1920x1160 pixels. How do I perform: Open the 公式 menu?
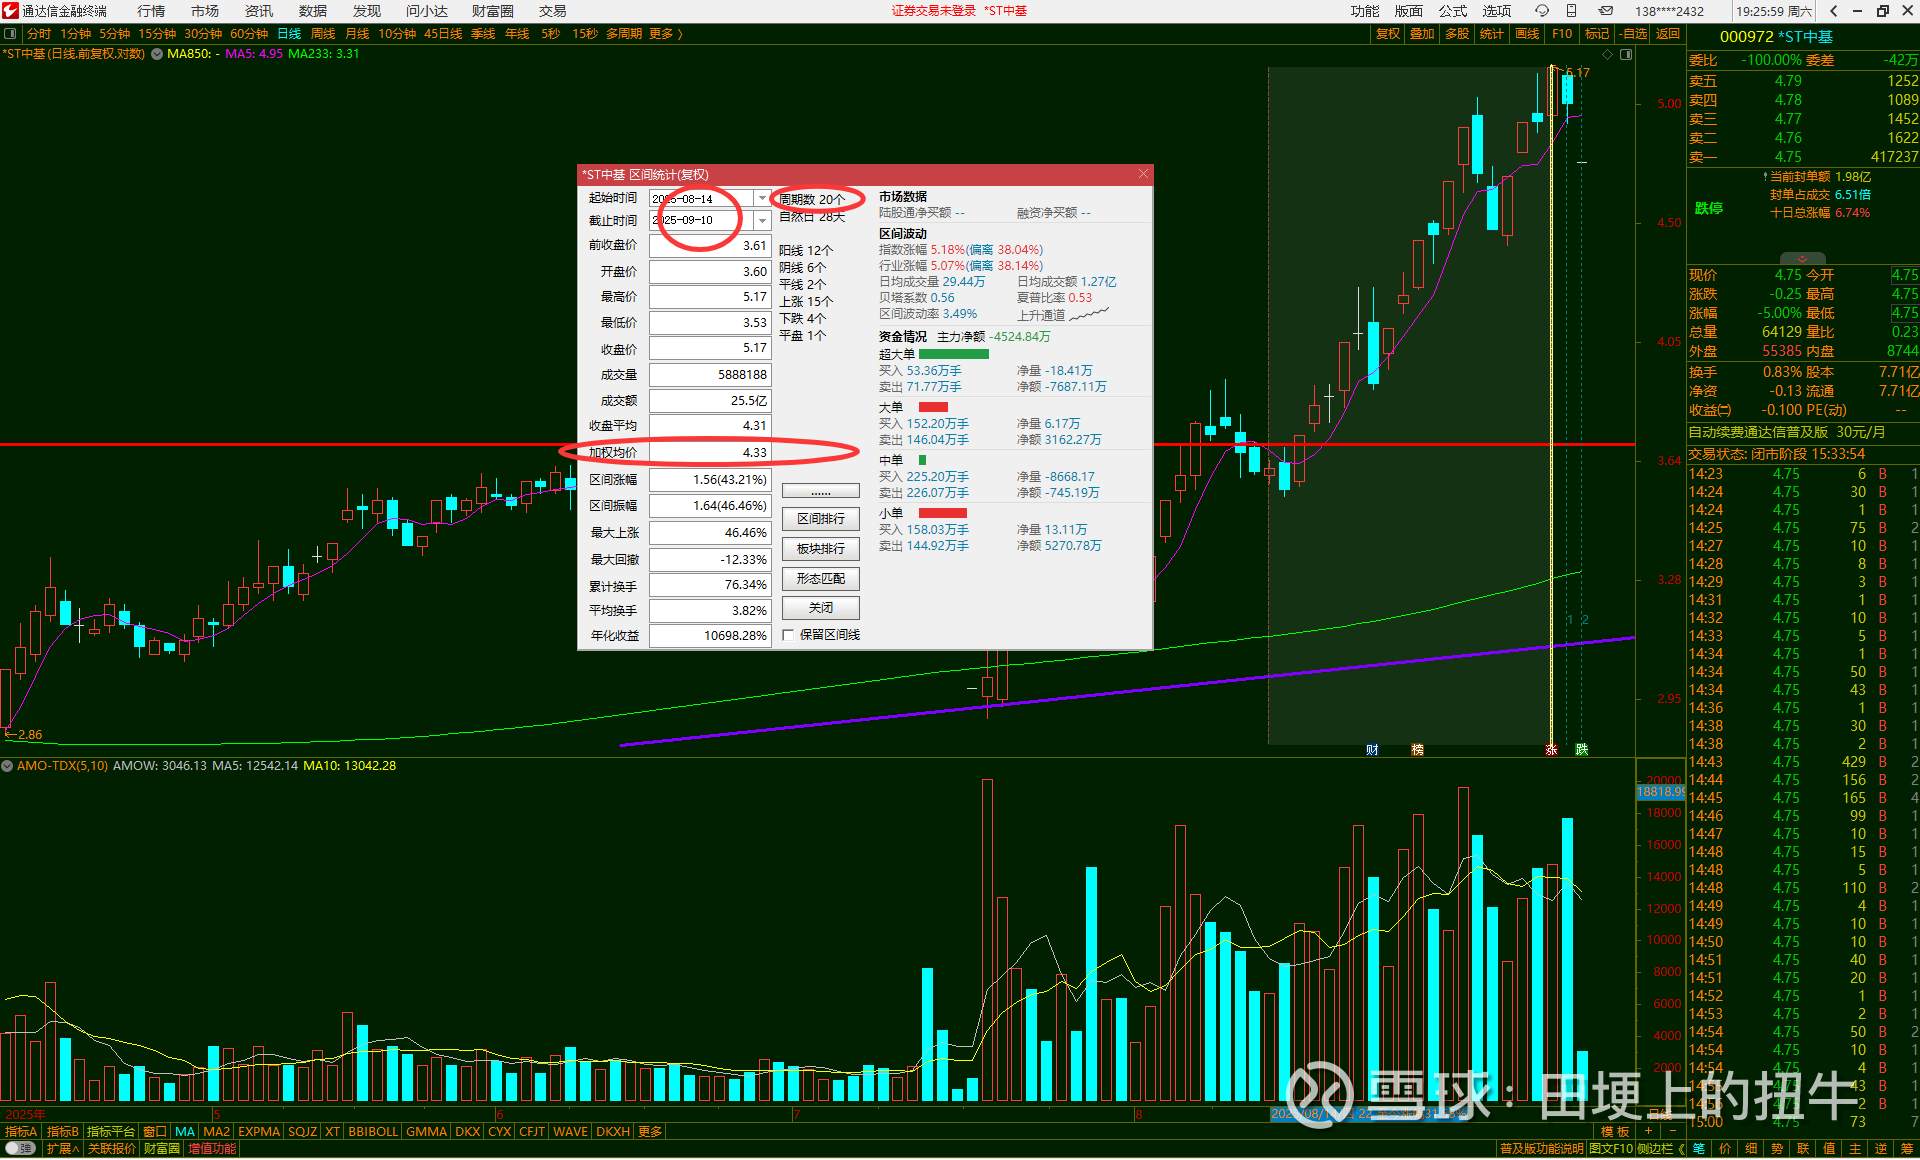click(x=1452, y=11)
